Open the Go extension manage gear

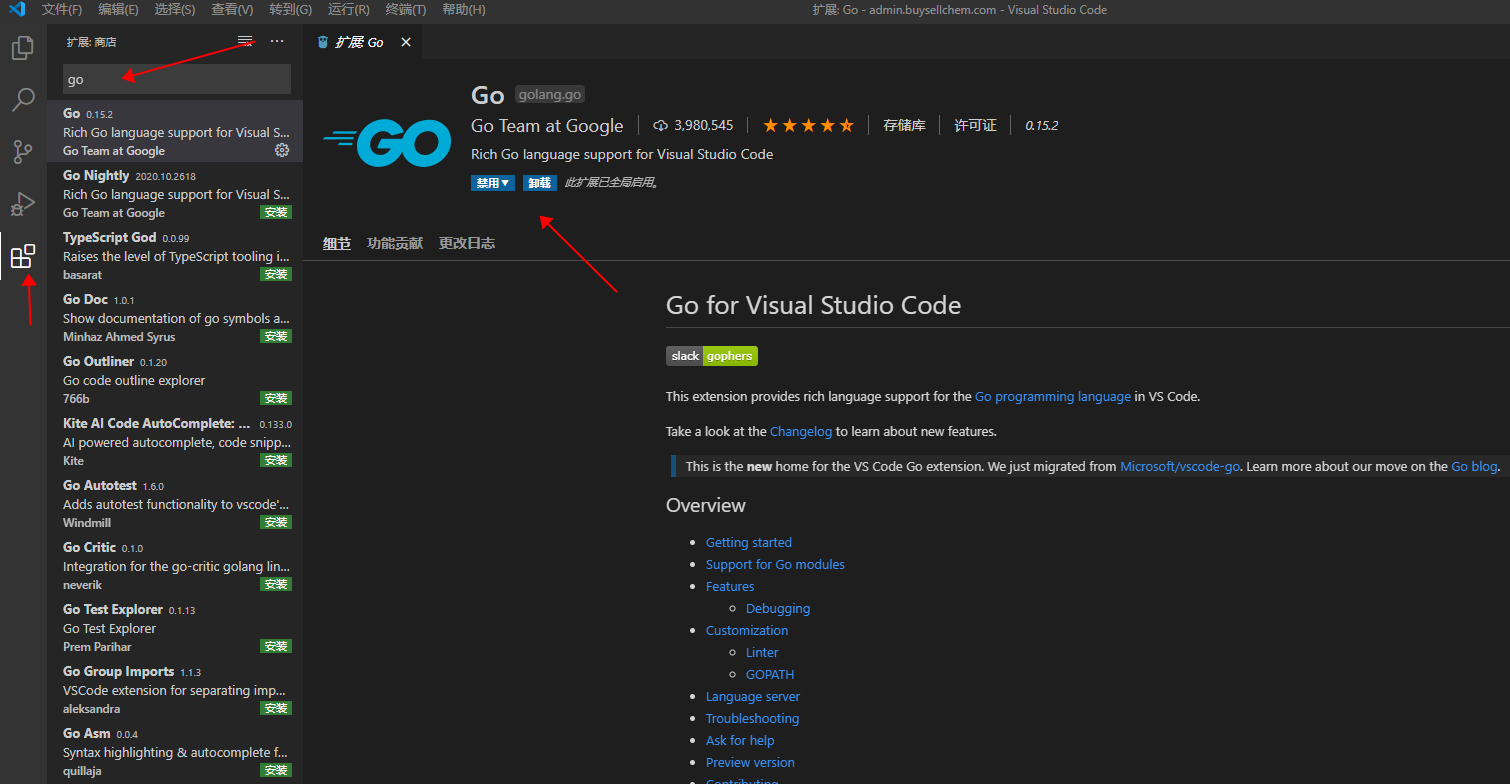click(x=282, y=150)
